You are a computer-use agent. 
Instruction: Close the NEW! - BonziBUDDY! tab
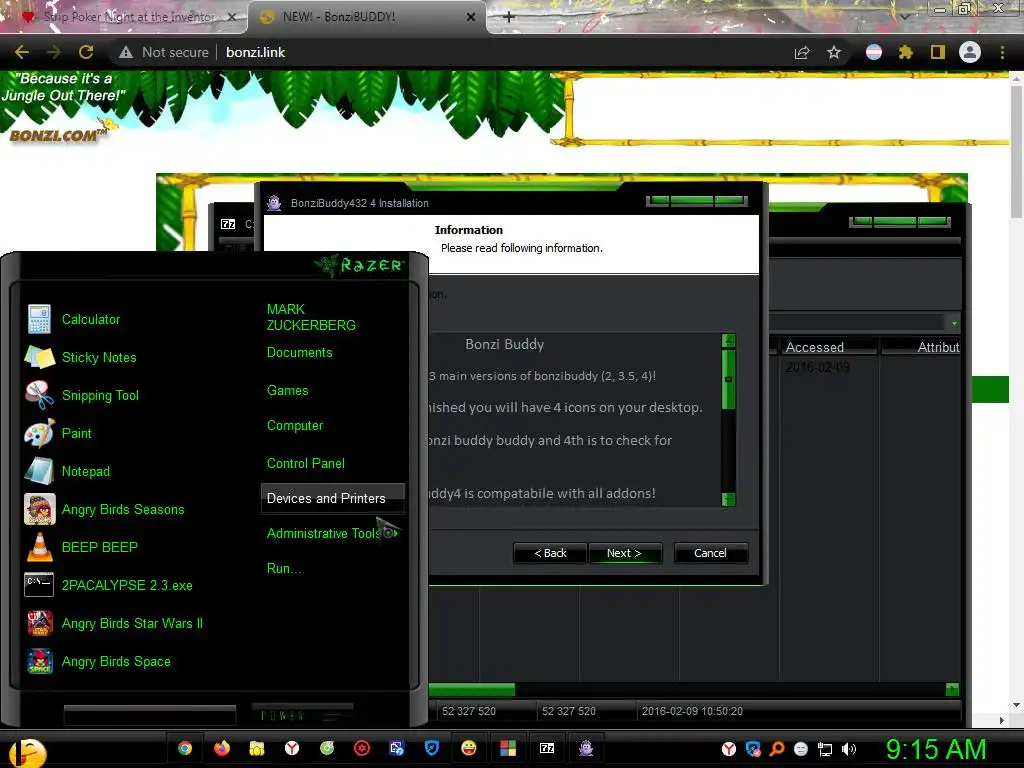pyautogui.click(x=471, y=17)
